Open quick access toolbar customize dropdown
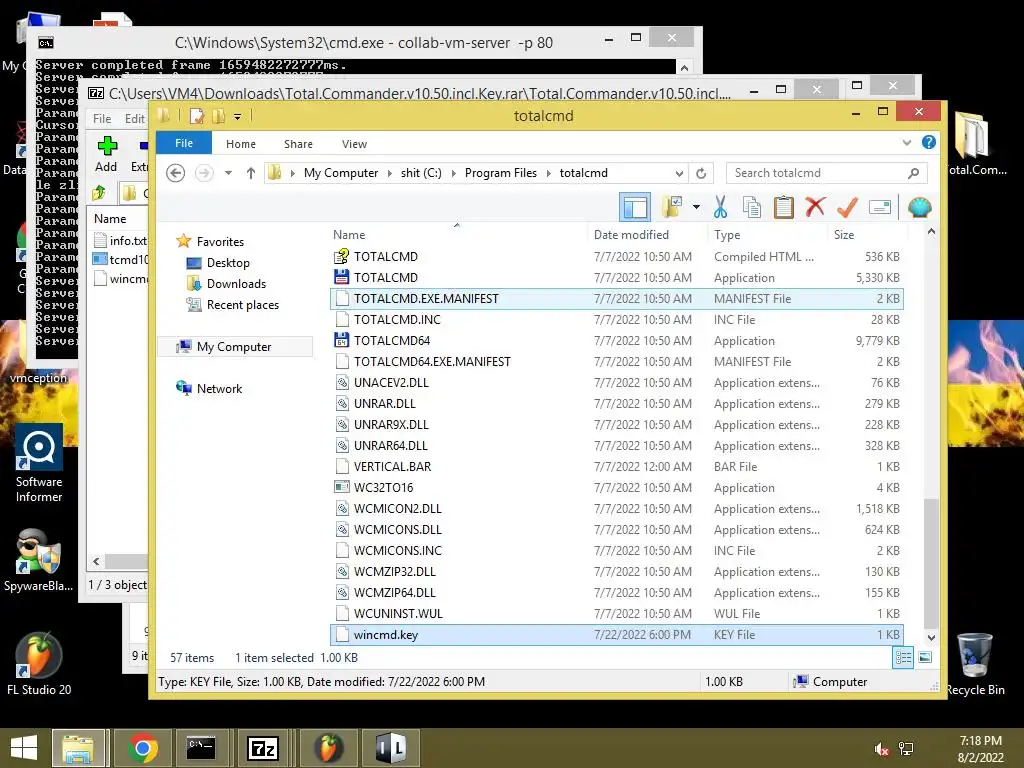 coord(237,117)
